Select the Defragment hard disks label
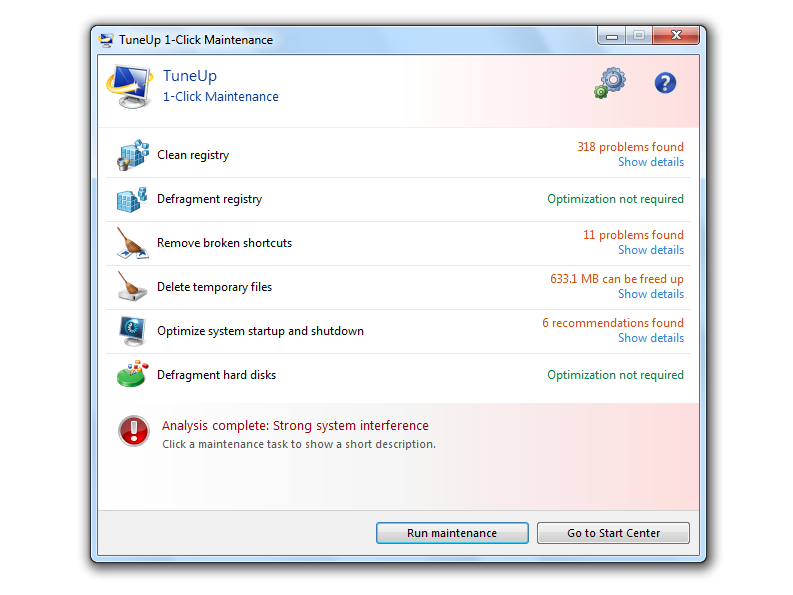 (216, 375)
